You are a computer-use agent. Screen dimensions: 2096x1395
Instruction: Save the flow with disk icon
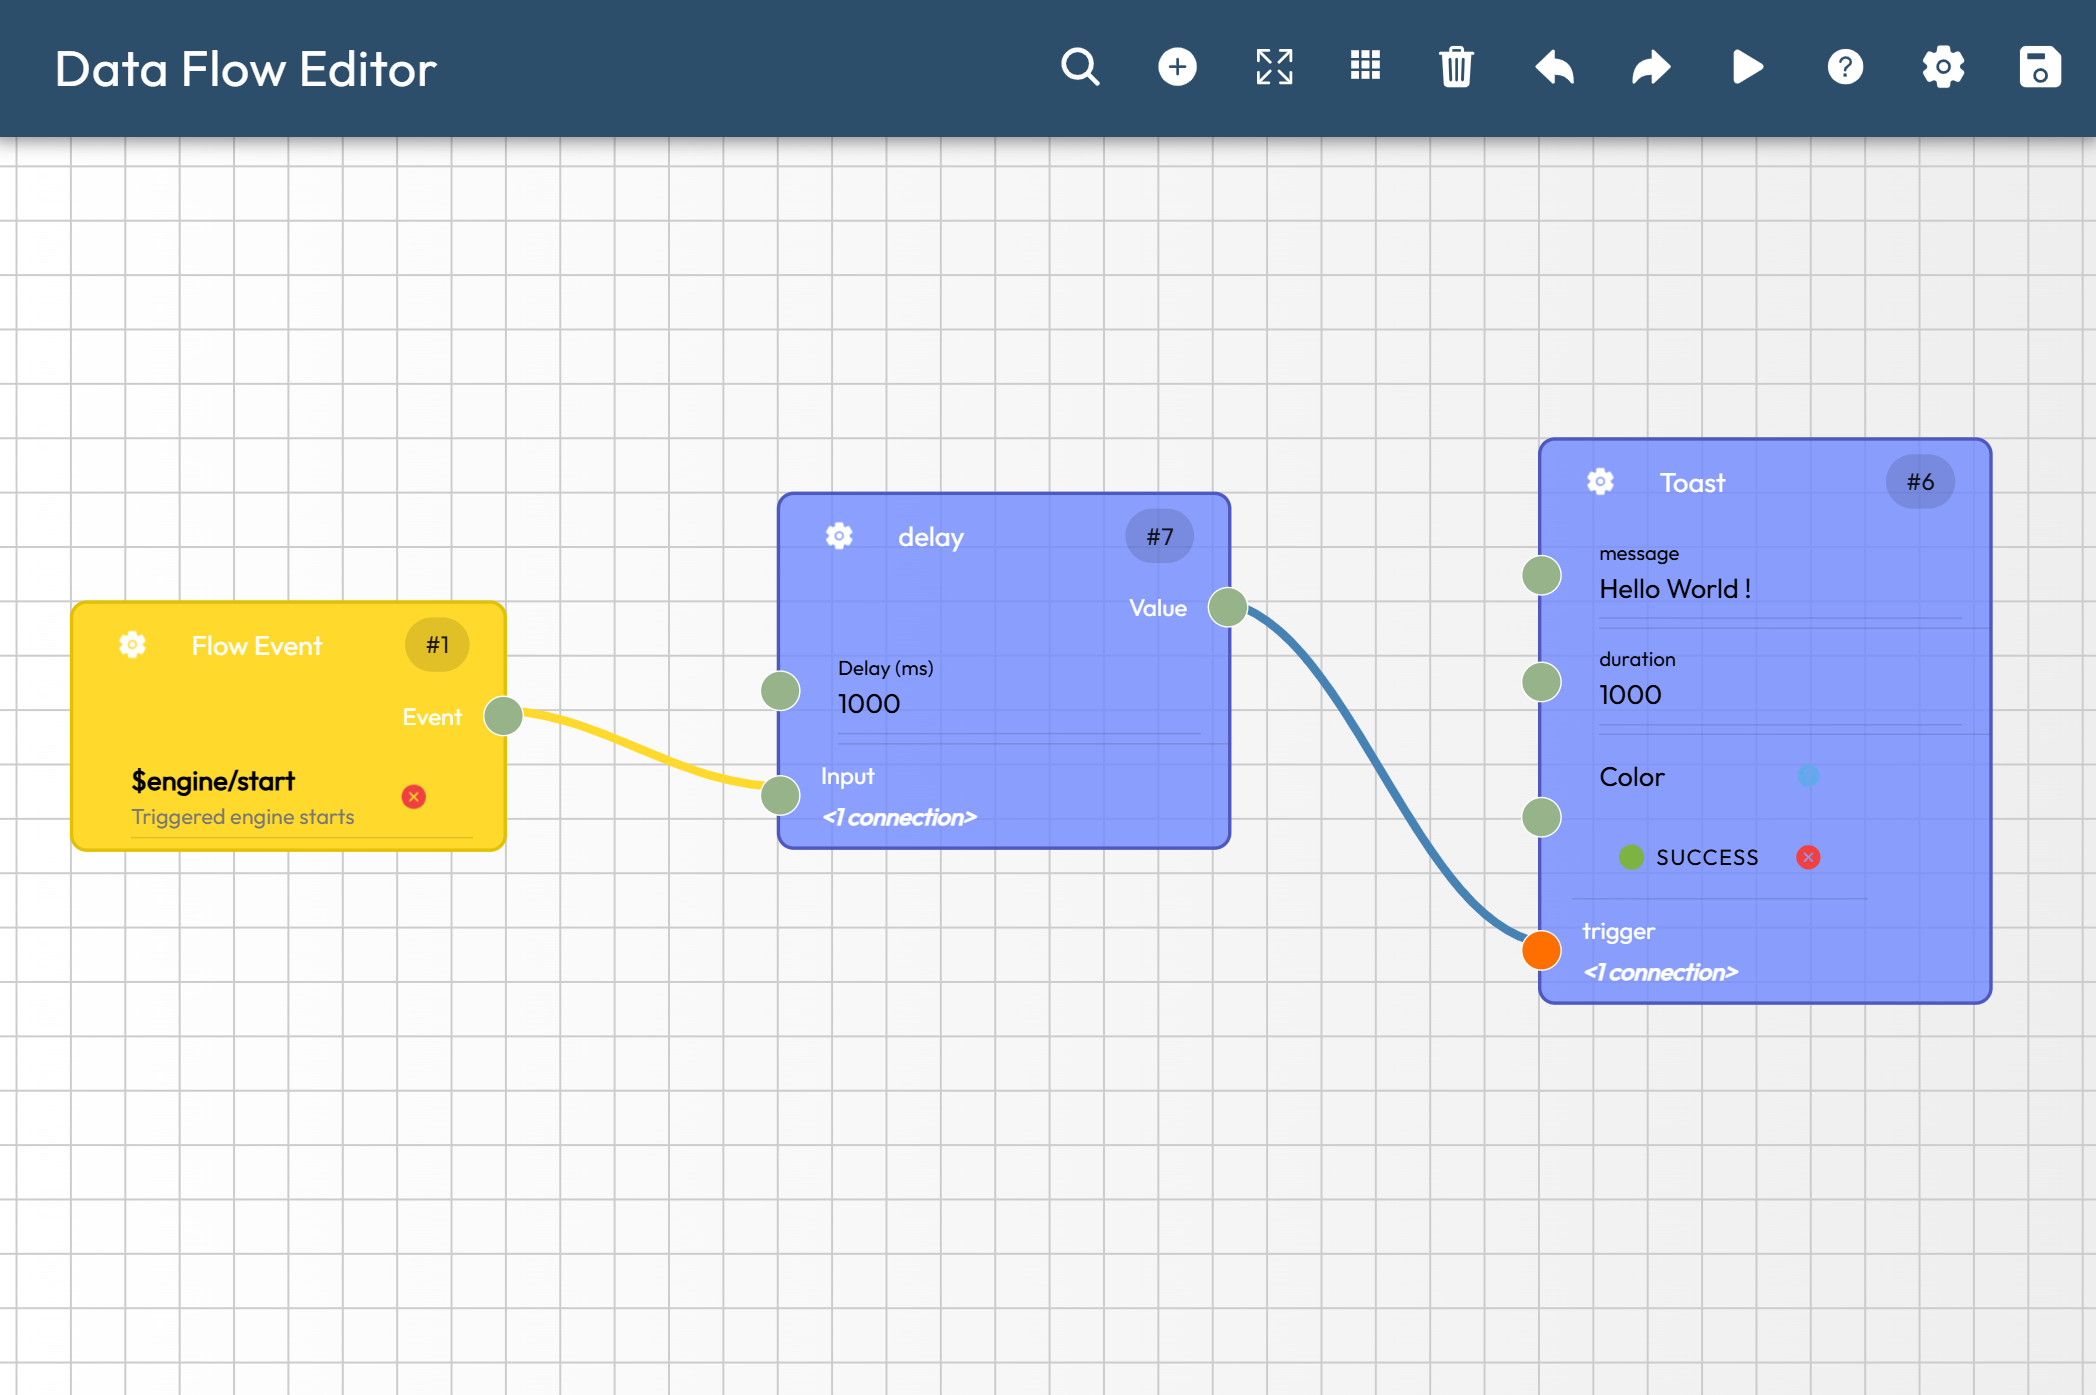pyautogui.click(x=2040, y=68)
